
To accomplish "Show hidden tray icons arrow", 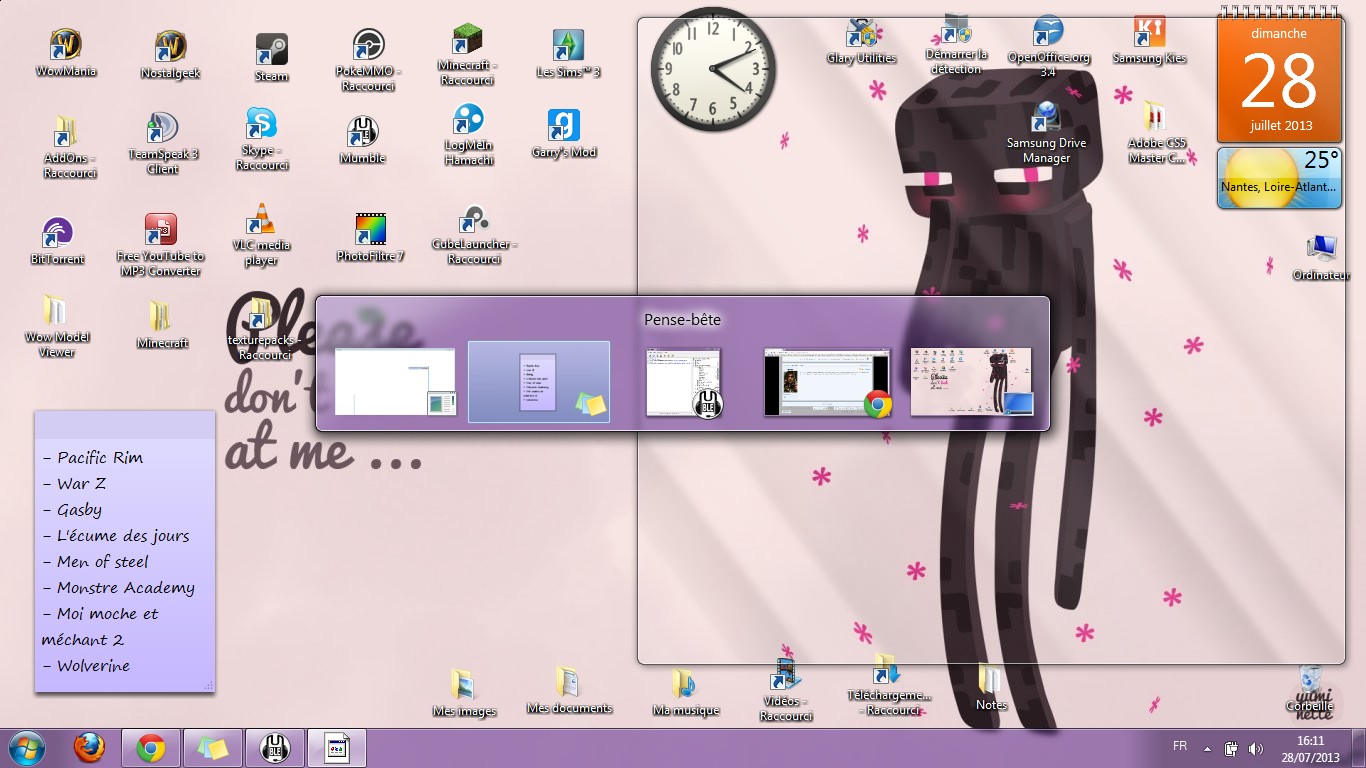I will click(x=1207, y=748).
